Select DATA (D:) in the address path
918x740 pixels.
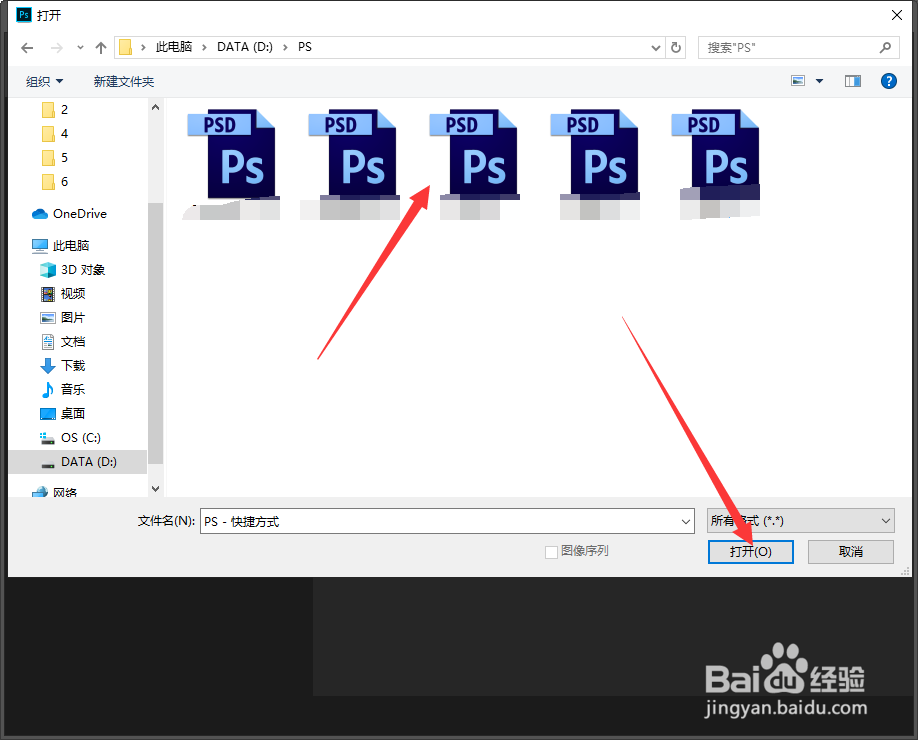245,47
